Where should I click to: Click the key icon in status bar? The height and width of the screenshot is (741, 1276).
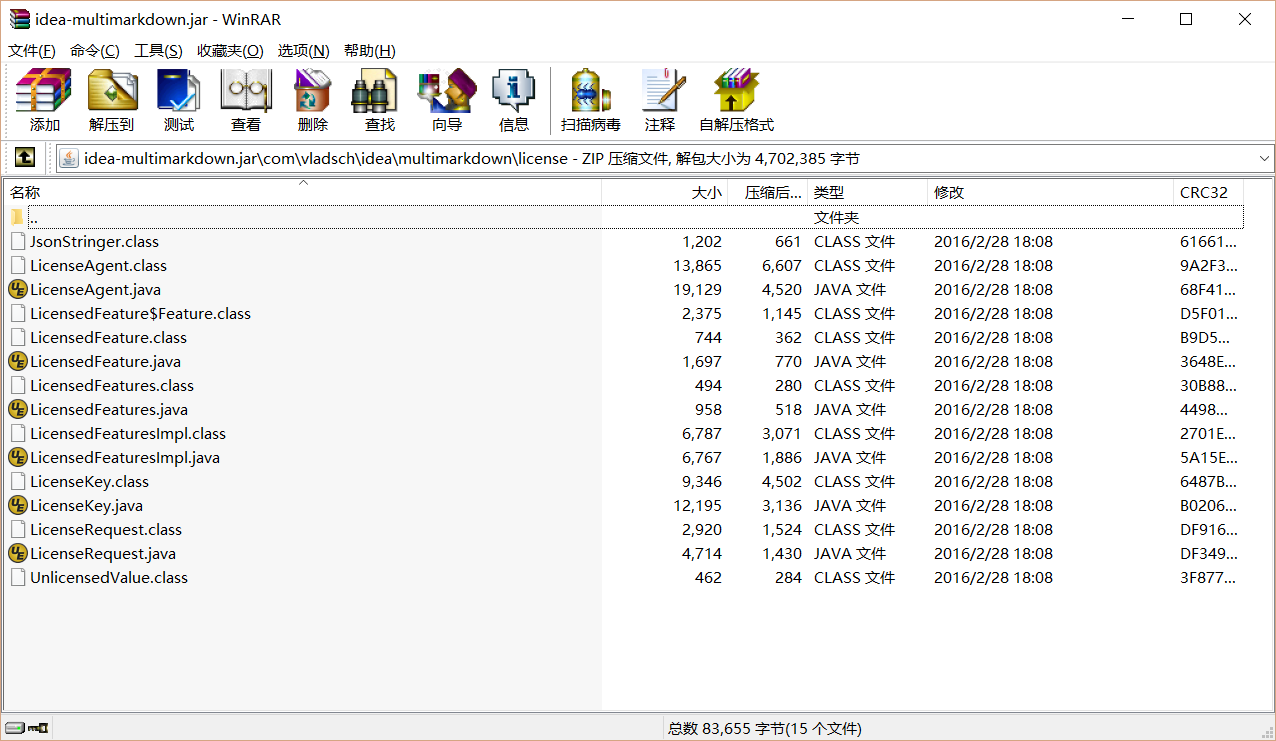[x=38, y=728]
